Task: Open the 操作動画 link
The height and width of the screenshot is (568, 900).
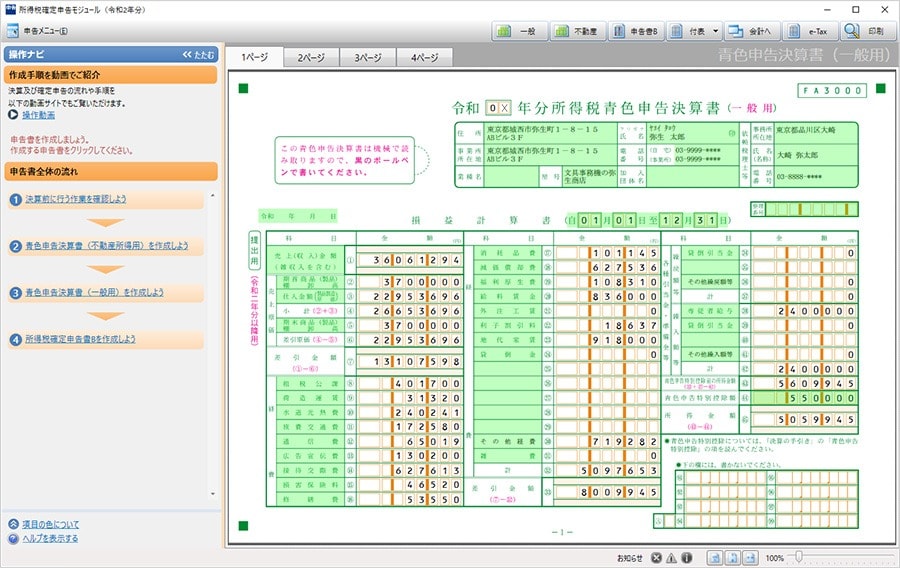Action: coord(38,115)
